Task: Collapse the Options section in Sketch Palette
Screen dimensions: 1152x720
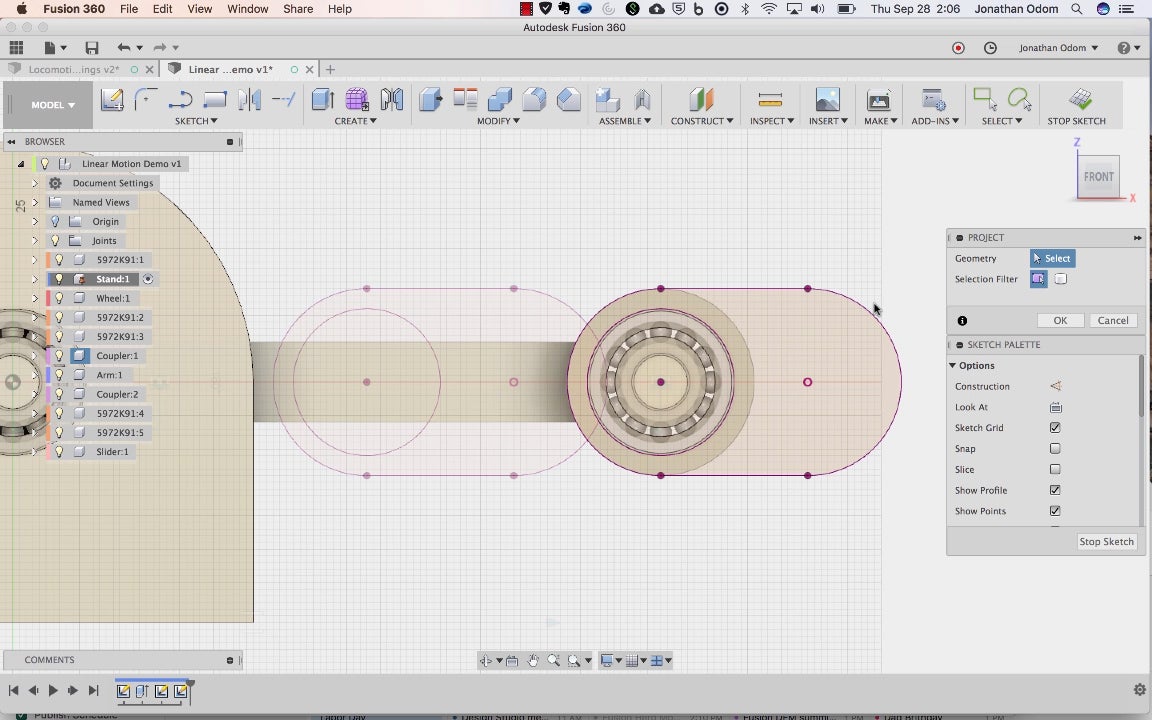Action: click(953, 365)
